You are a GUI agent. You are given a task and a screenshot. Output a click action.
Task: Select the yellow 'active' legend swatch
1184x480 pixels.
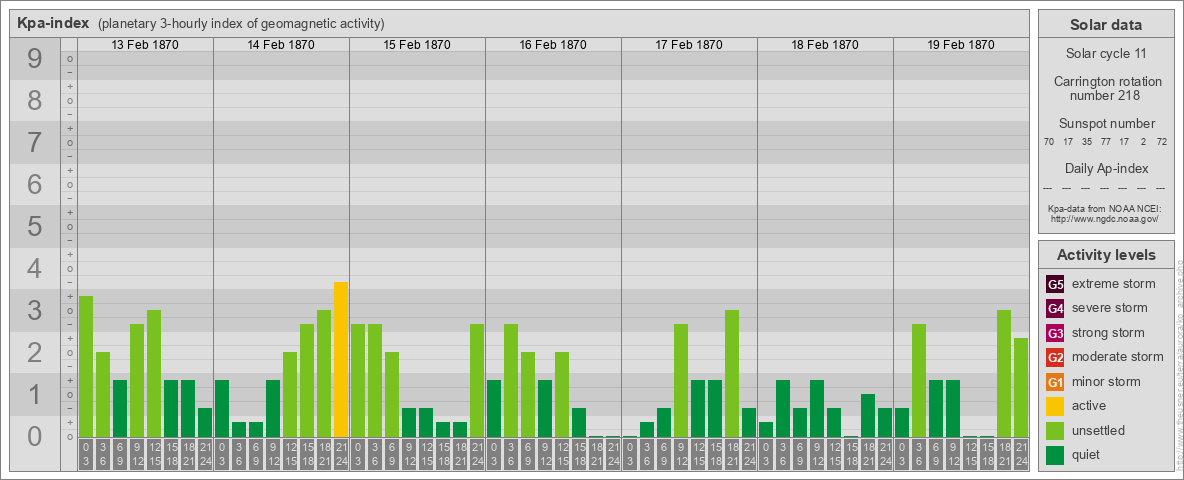(x=1055, y=406)
